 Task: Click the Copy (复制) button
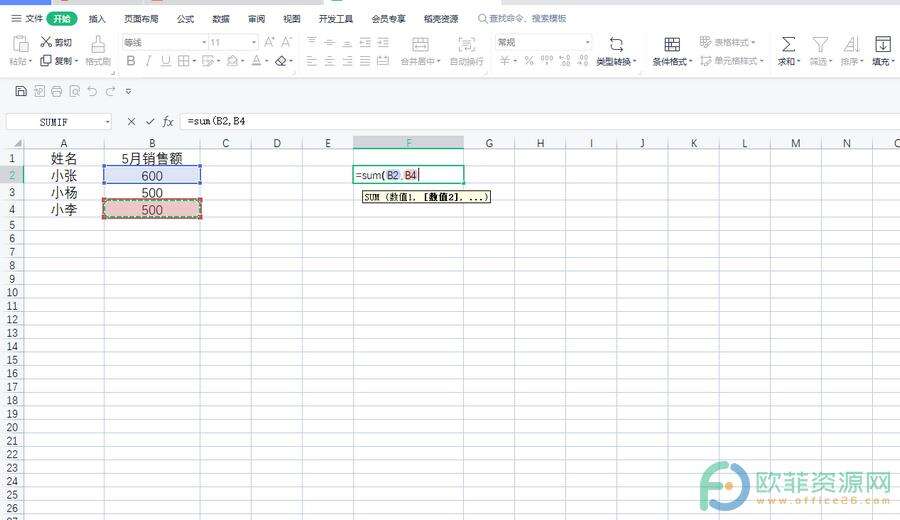pos(59,60)
